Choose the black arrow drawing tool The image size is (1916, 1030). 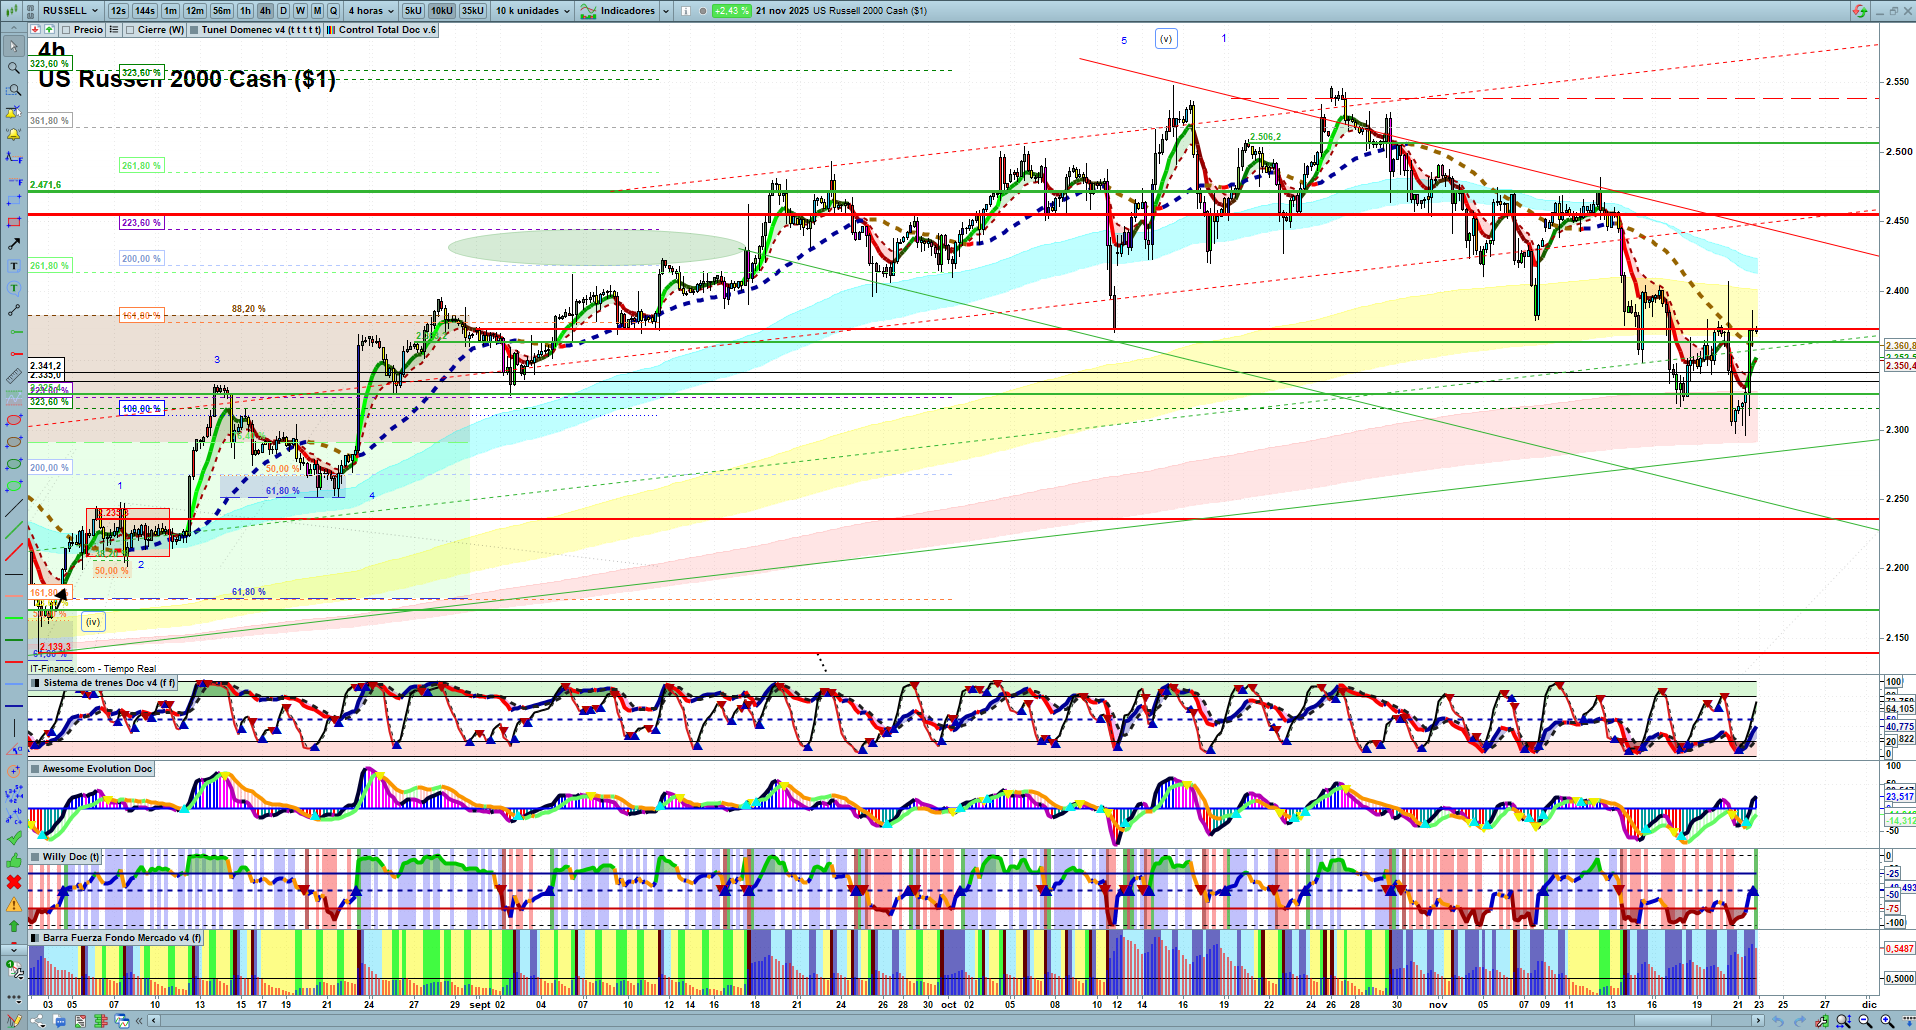[x=14, y=244]
